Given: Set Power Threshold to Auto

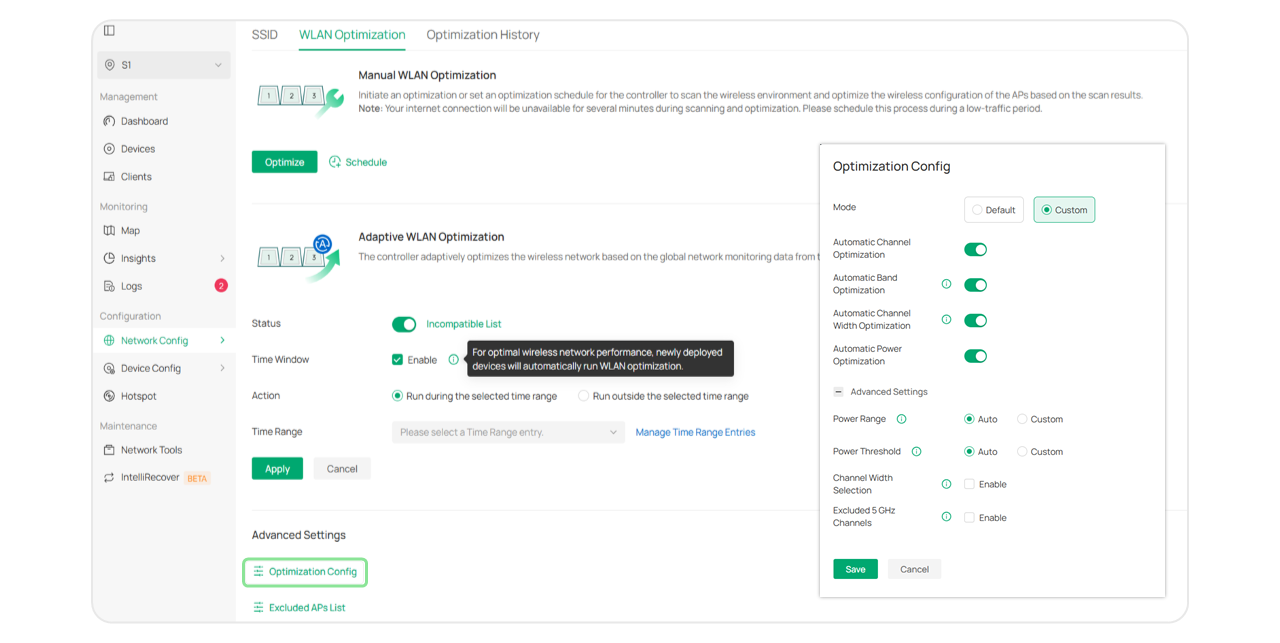Looking at the screenshot, I should 969,452.
